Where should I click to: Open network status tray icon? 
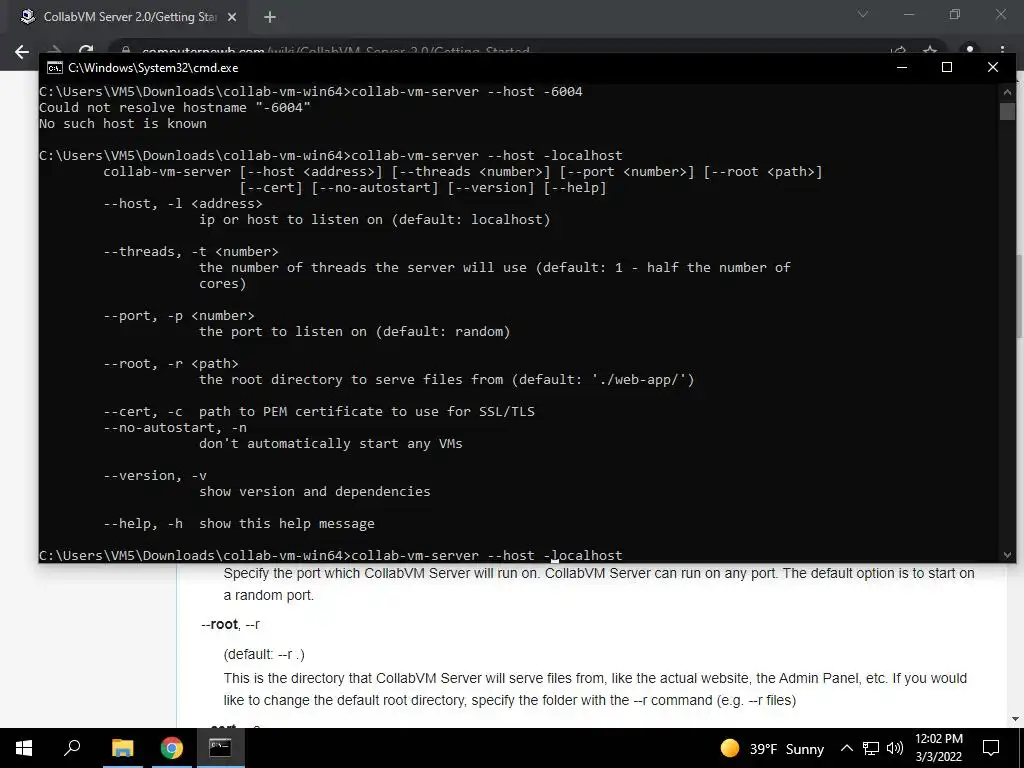pyautogui.click(x=871, y=748)
